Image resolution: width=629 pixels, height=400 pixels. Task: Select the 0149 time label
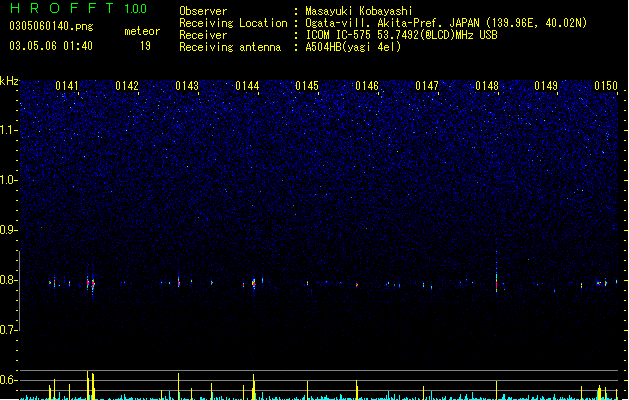tap(546, 86)
